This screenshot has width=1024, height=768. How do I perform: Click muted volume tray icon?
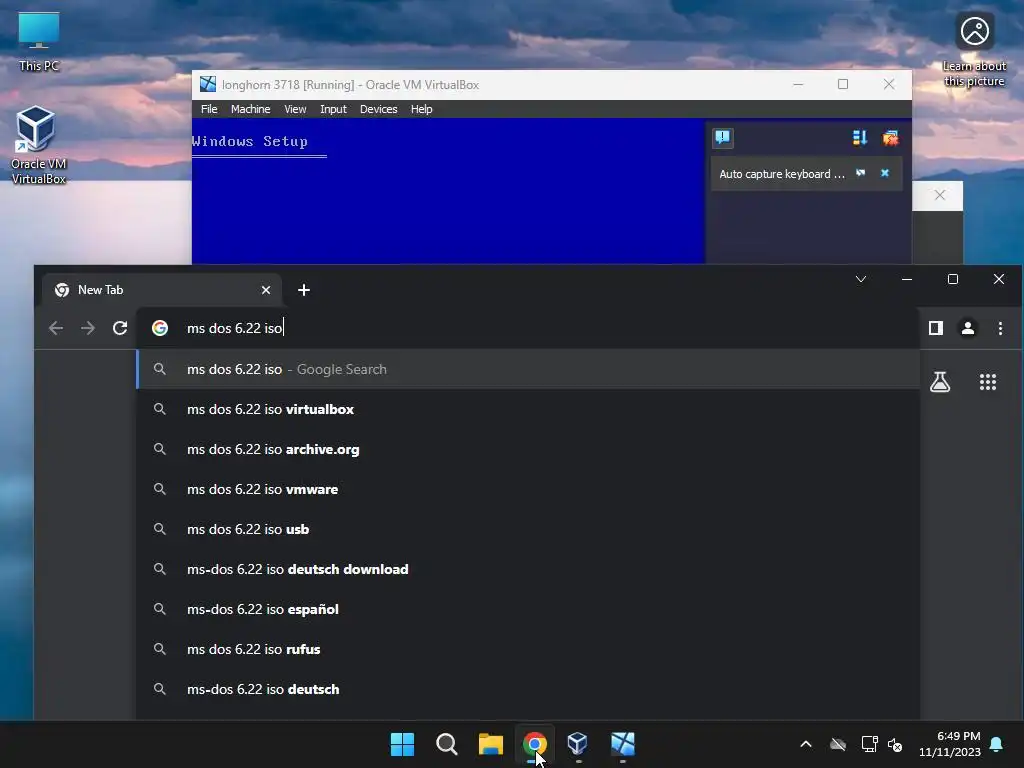coord(895,744)
